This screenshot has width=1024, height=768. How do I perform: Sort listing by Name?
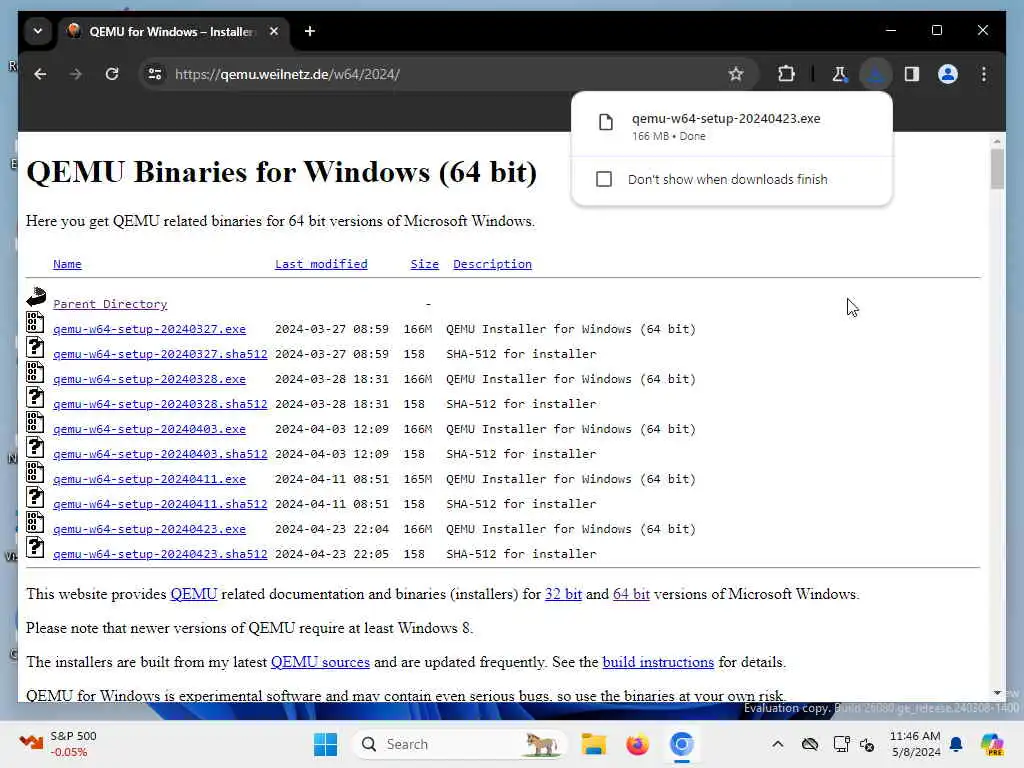[67, 264]
